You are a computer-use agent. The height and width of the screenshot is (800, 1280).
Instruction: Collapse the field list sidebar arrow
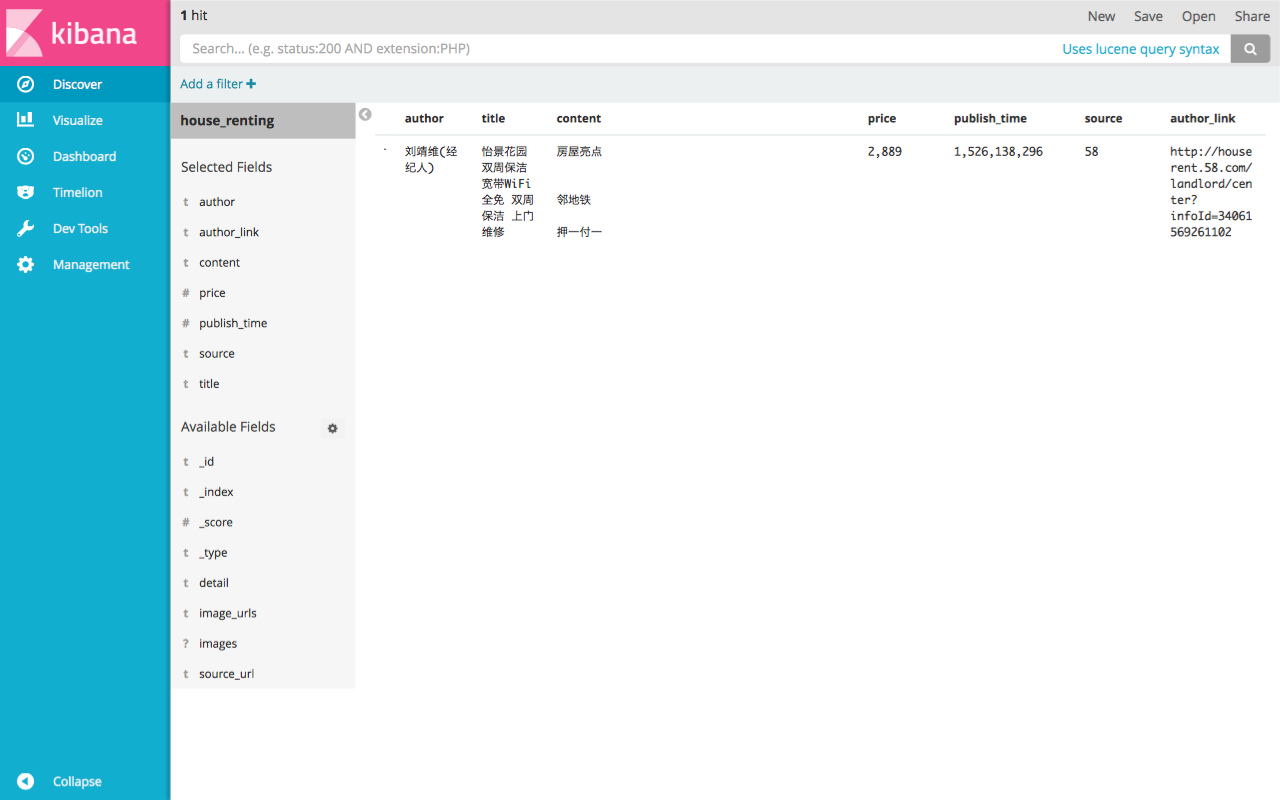tap(365, 115)
